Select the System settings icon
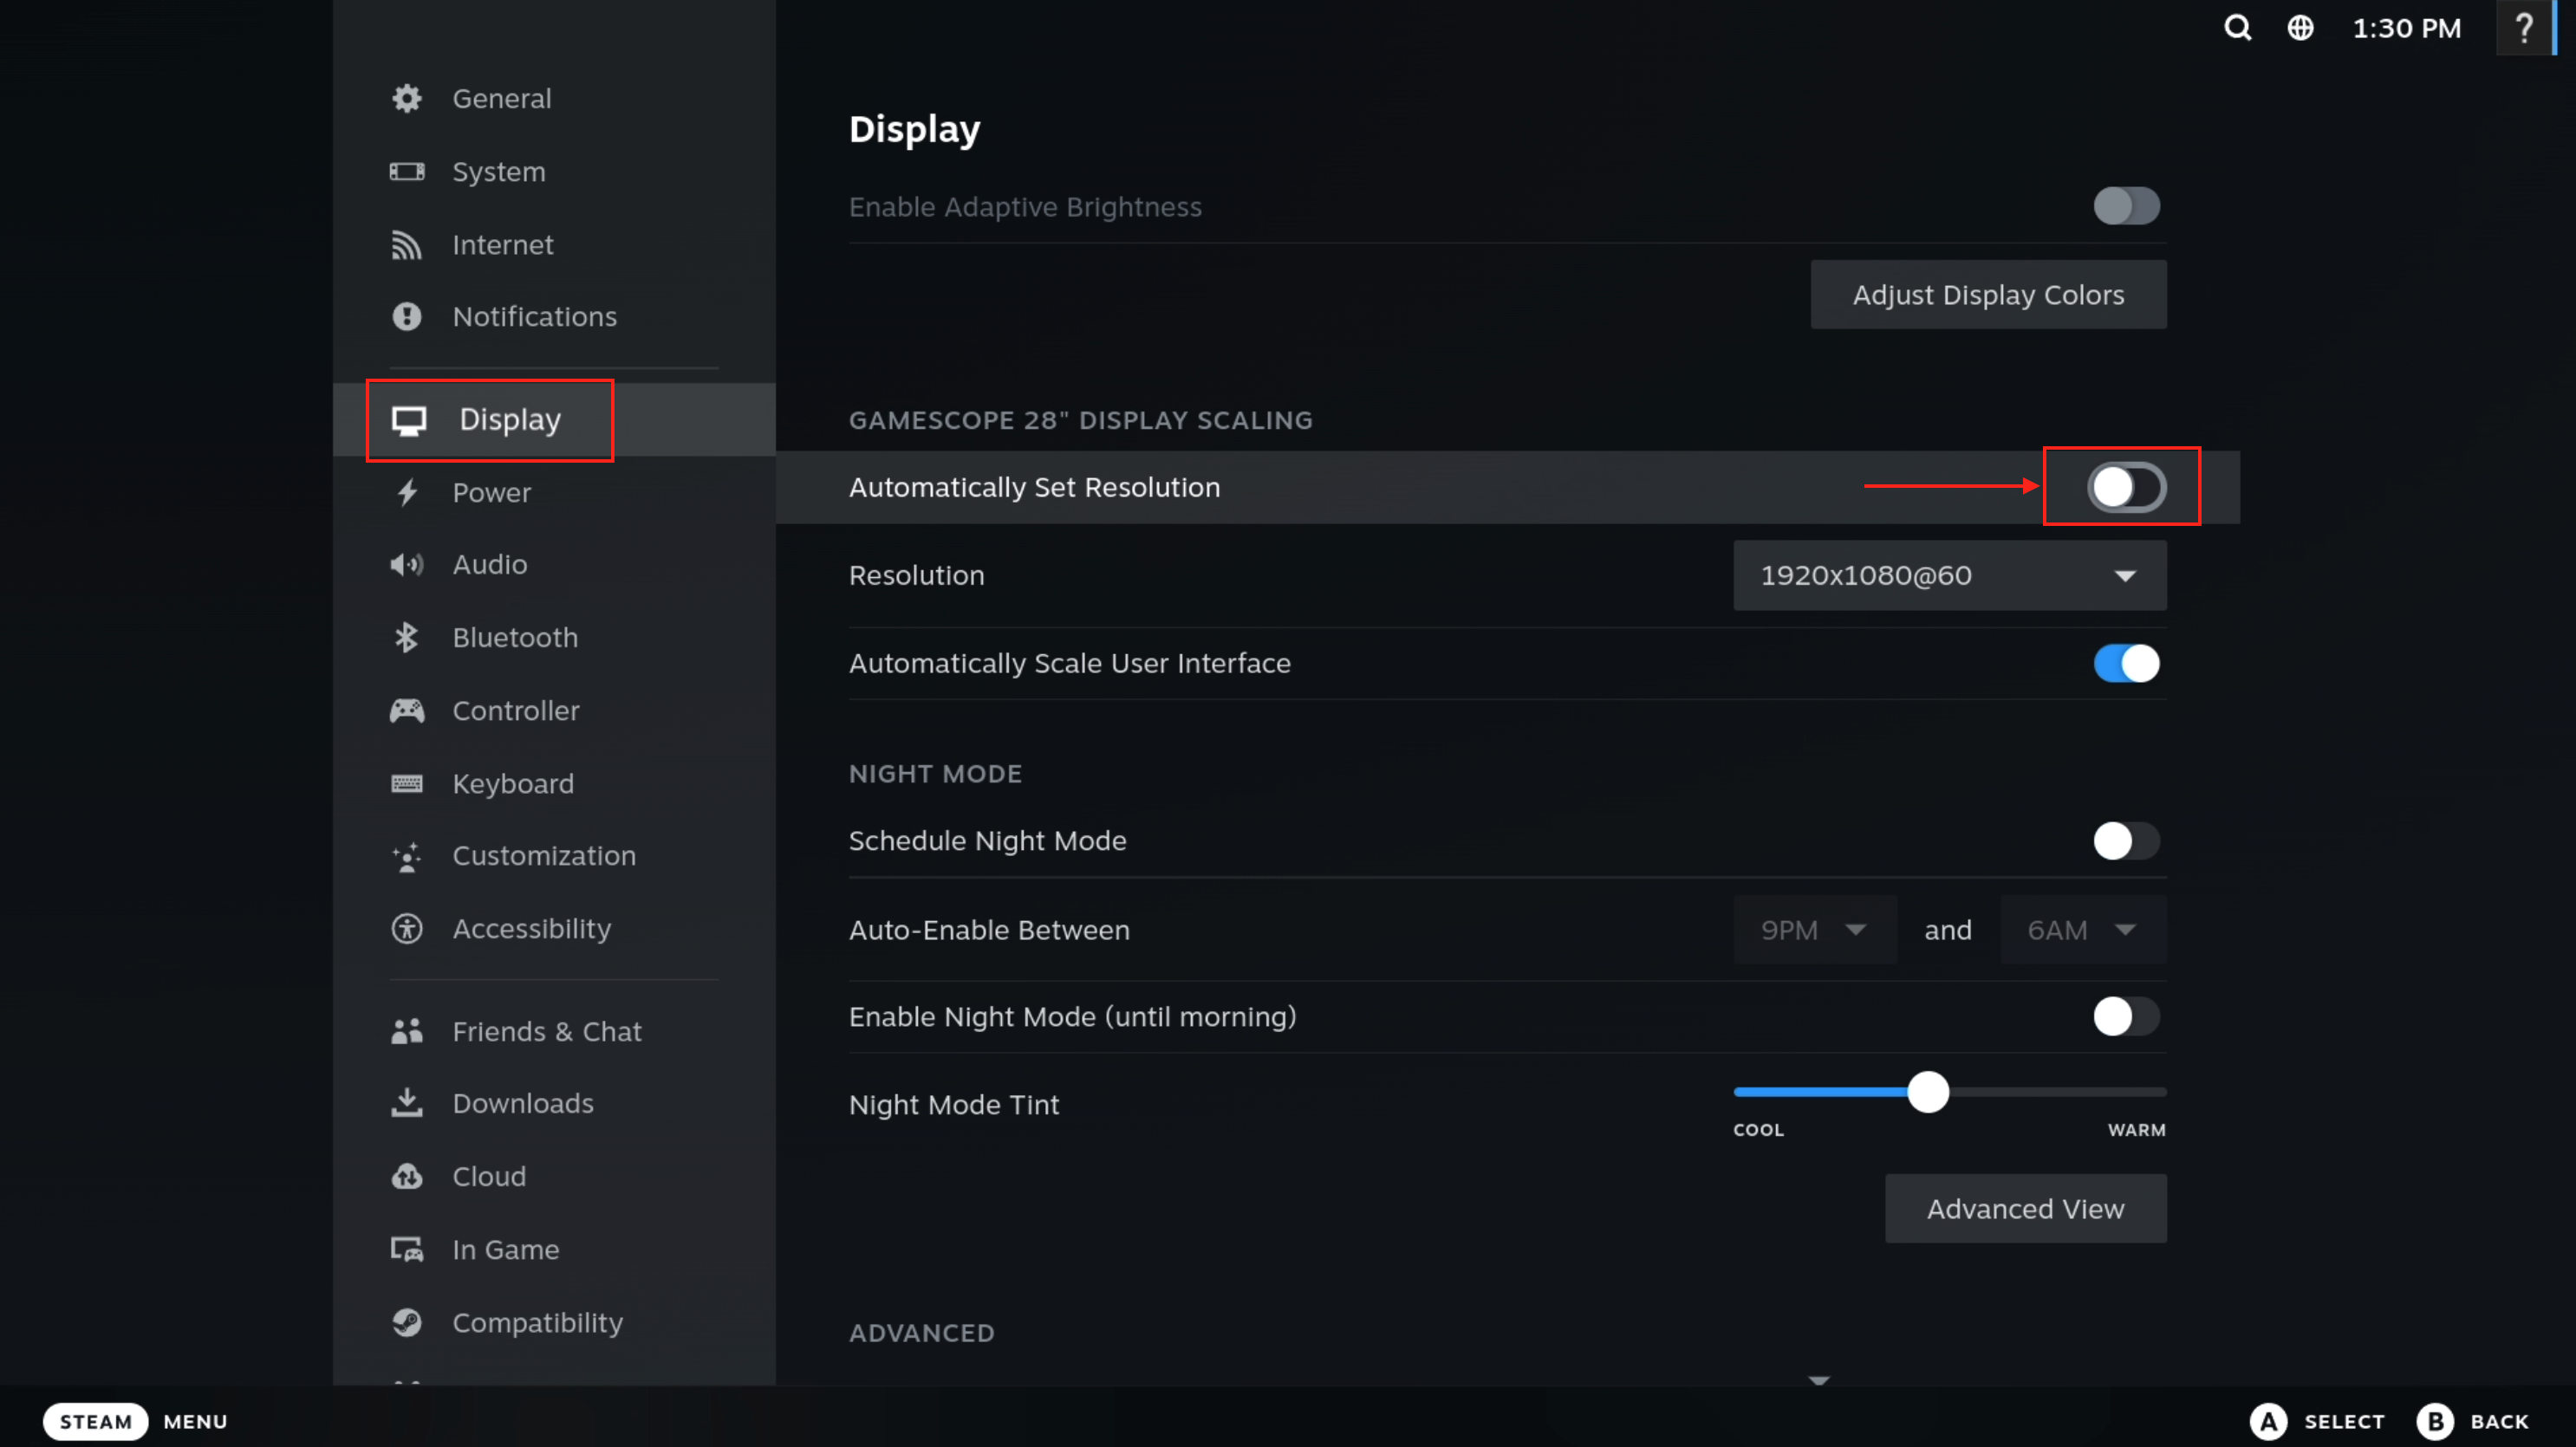 [407, 171]
